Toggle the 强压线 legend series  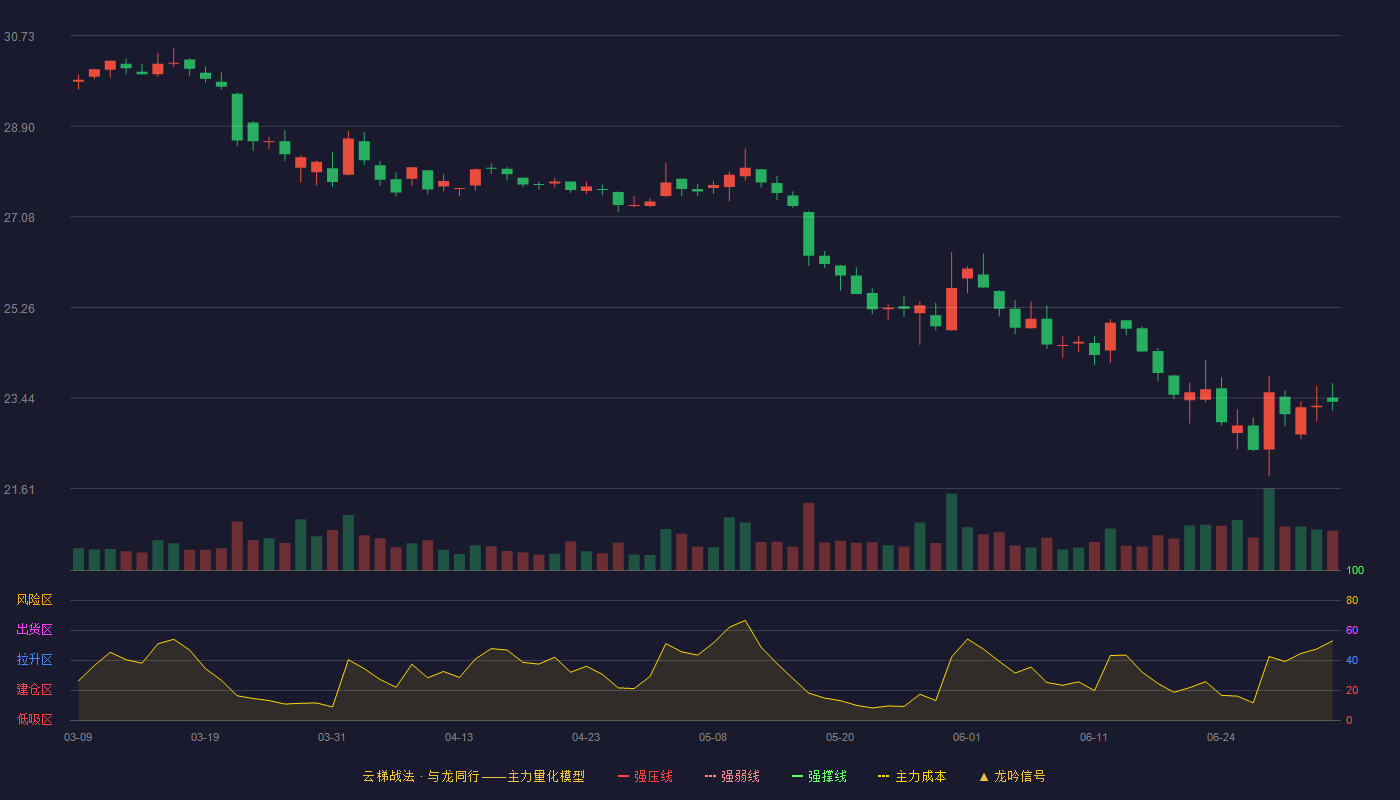point(645,776)
